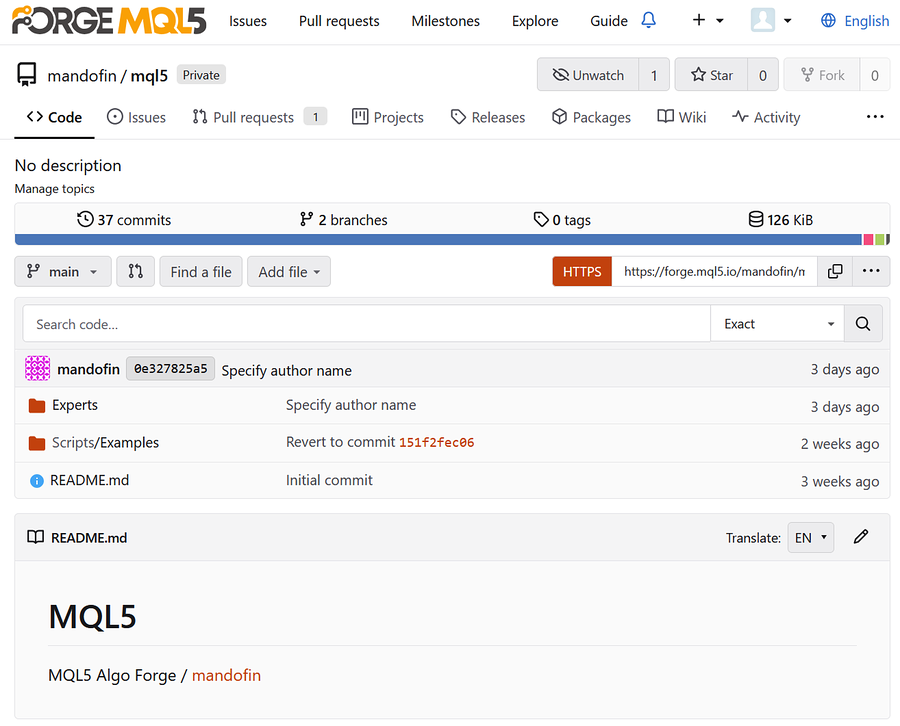Click the blue language statistics bar
The height and width of the screenshot is (726, 900).
438,239
